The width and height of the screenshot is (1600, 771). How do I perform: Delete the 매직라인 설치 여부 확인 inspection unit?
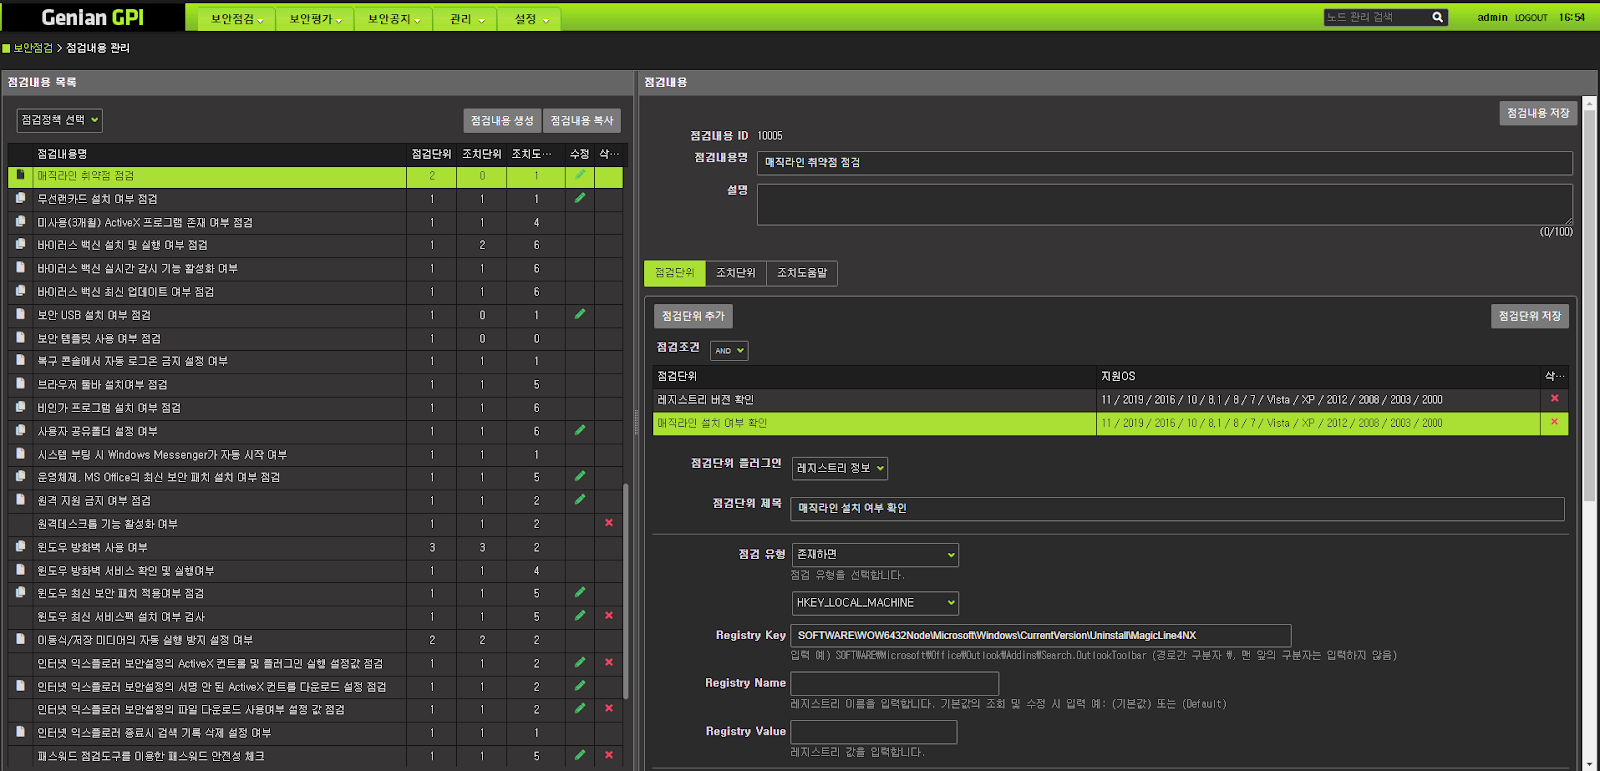(1554, 422)
